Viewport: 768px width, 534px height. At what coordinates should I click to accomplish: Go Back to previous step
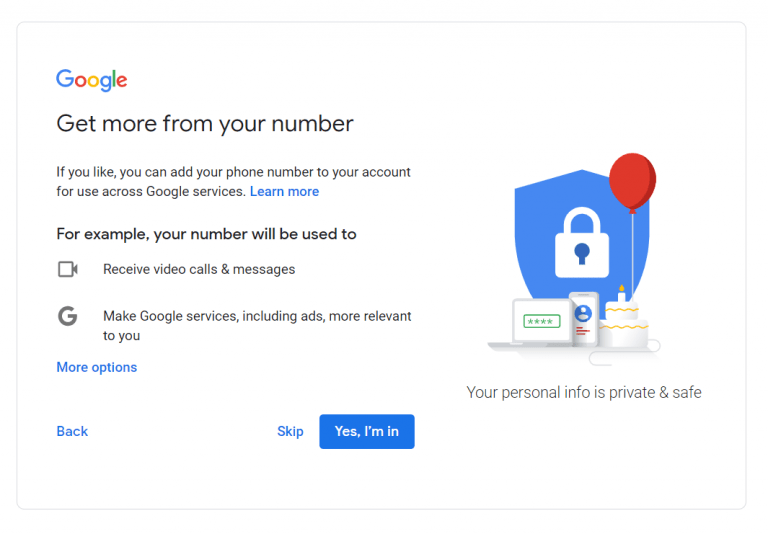[x=72, y=431]
